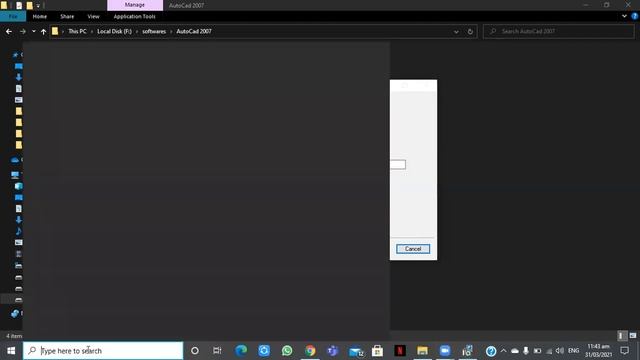
Task: Open the View ribbon tab
Action: [x=93, y=16]
